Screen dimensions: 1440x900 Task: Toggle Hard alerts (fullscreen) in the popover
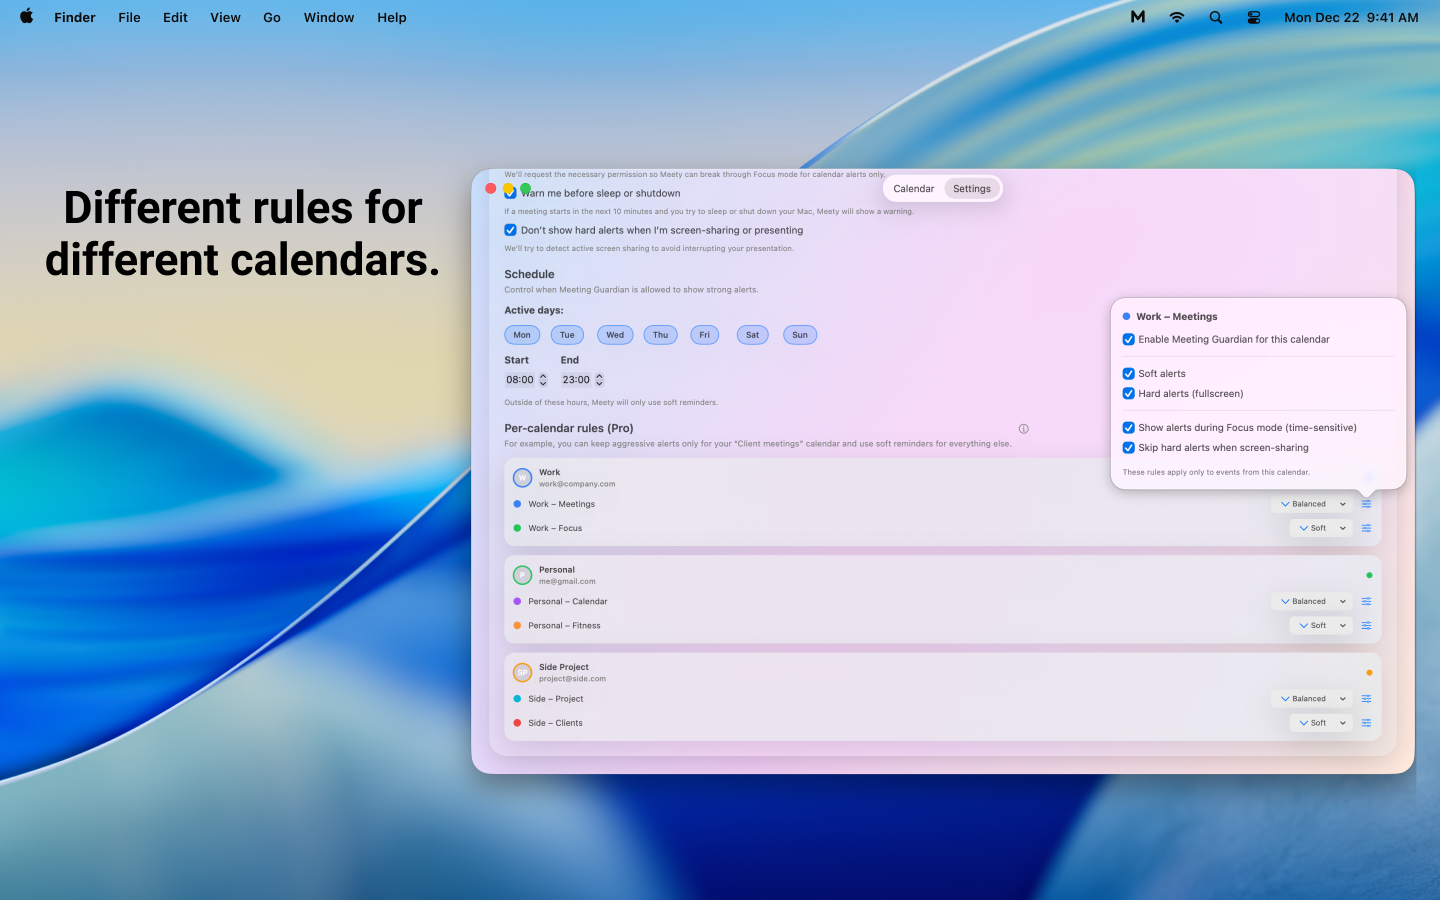point(1128,393)
